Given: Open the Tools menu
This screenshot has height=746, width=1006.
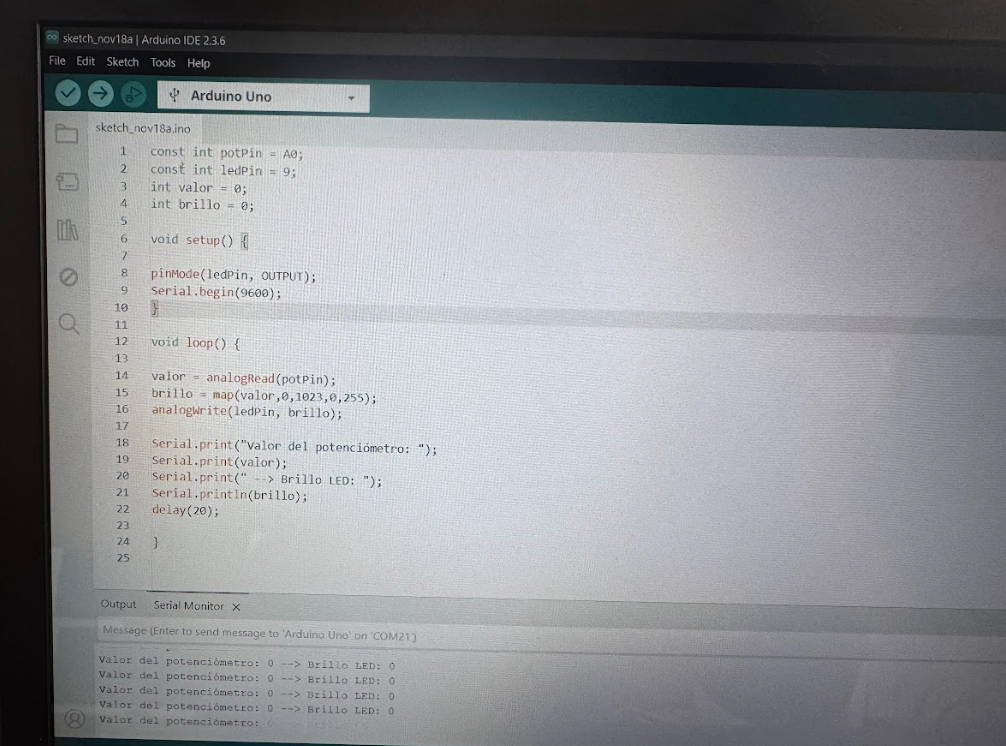Looking at the screenshot, I should 163,63.
